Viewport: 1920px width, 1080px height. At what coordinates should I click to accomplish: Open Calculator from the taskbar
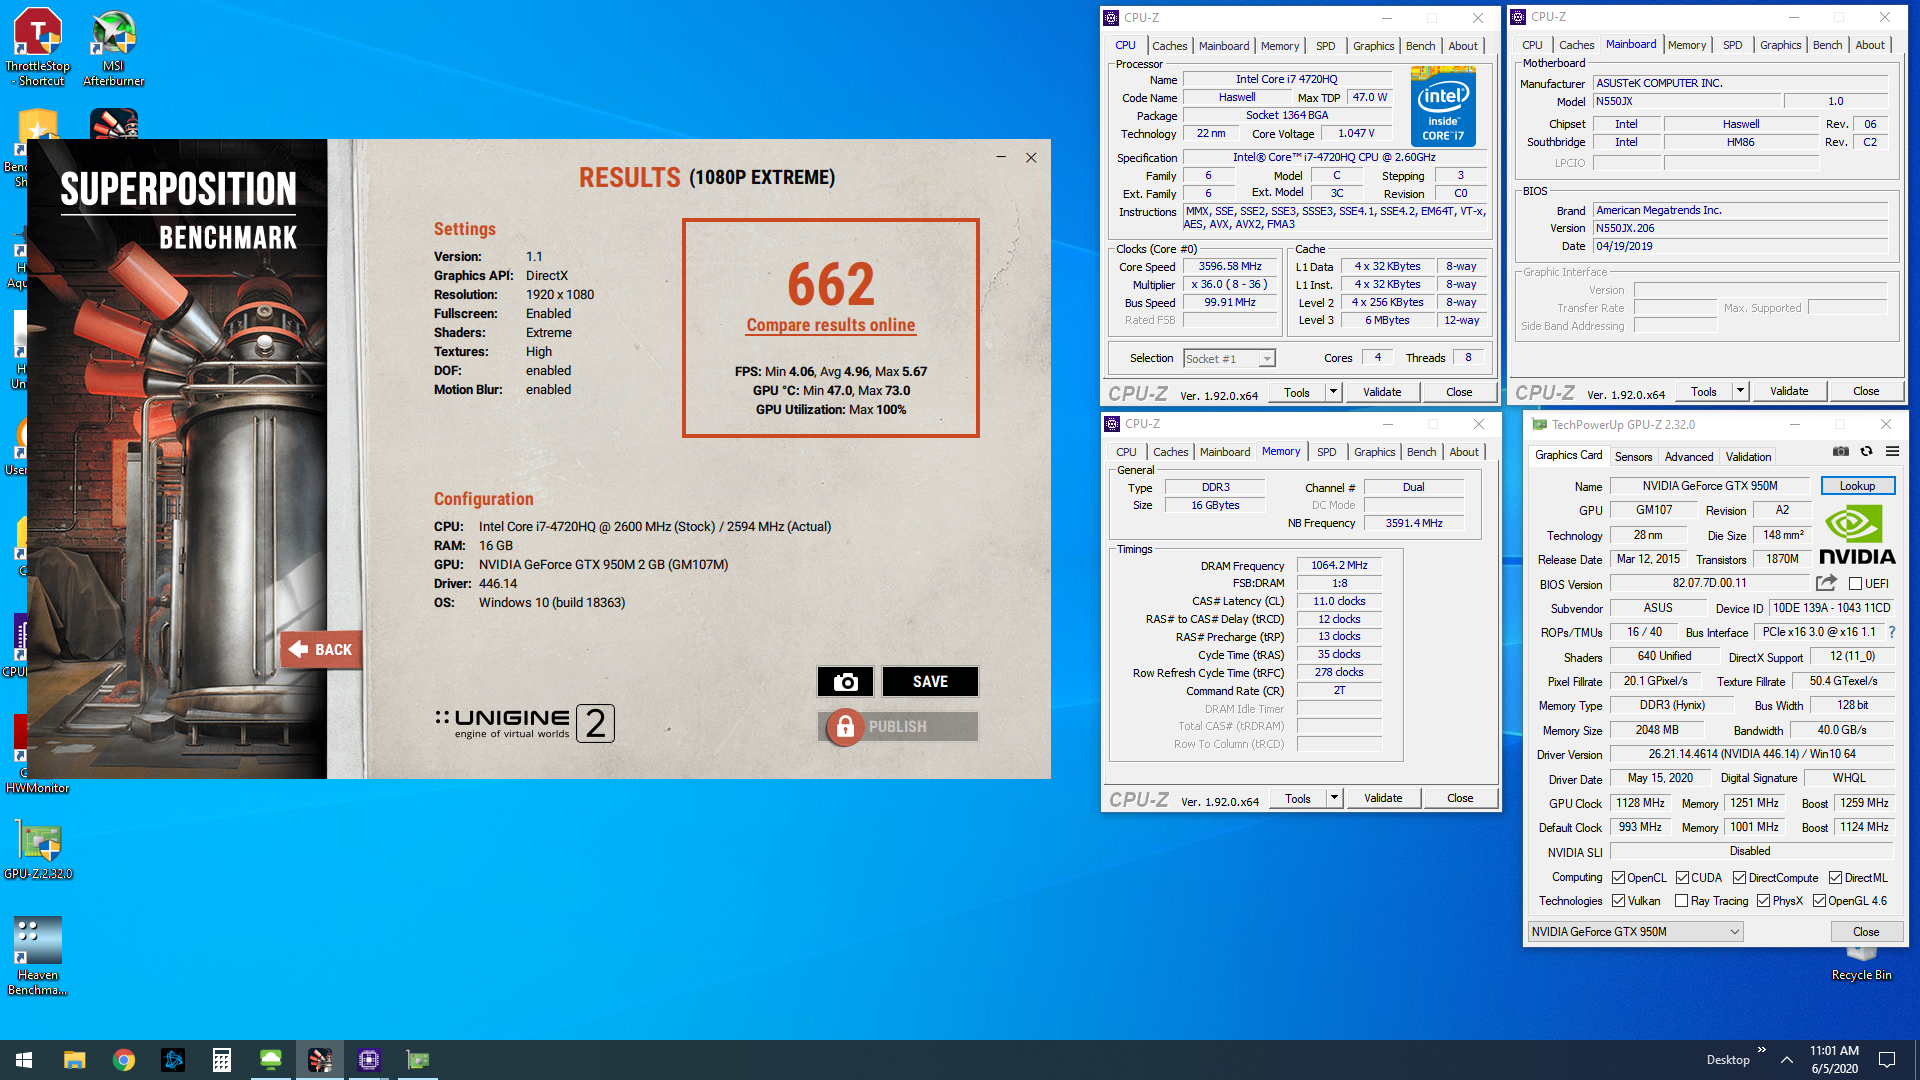(x=222, y=1060)
